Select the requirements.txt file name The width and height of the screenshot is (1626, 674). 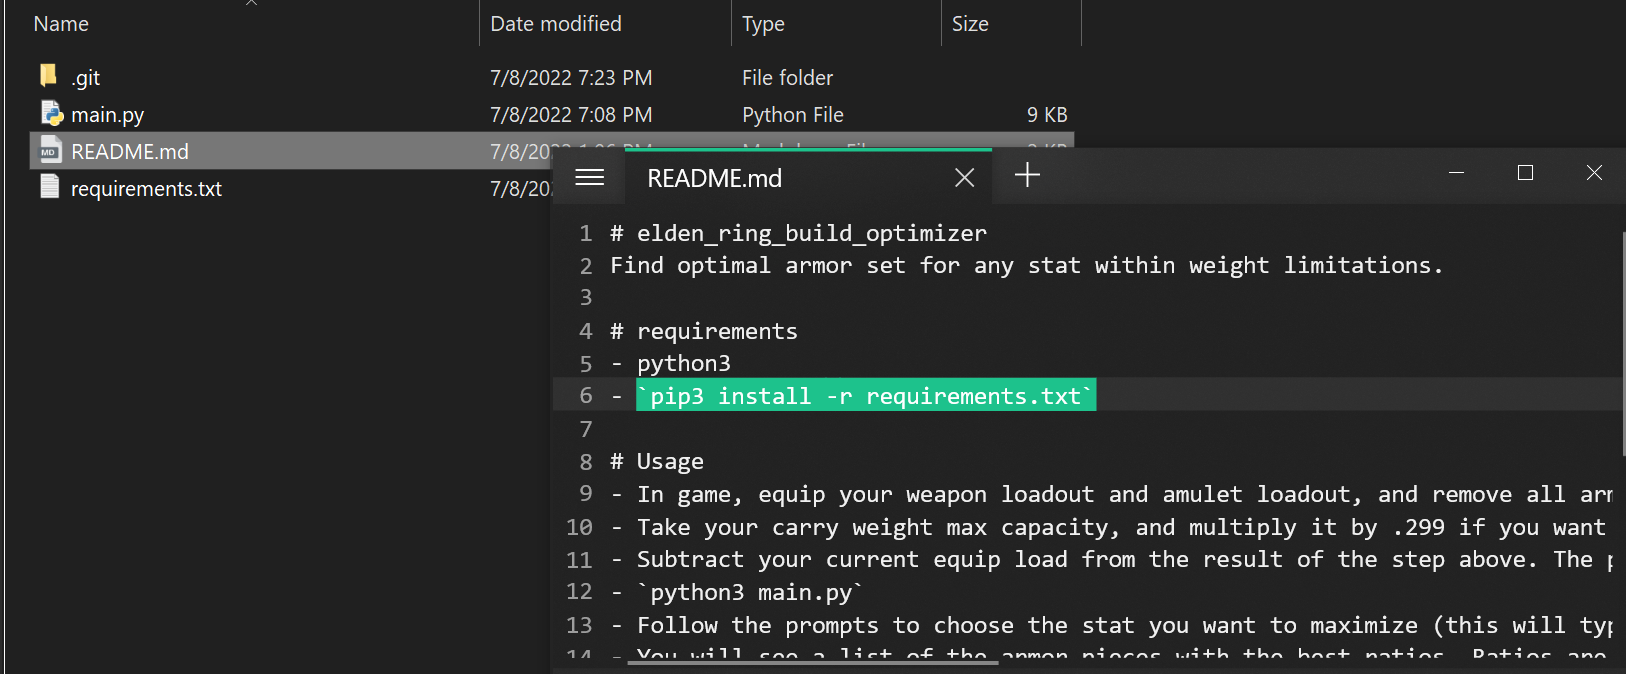pyautogui.click(x=146, y=189)
